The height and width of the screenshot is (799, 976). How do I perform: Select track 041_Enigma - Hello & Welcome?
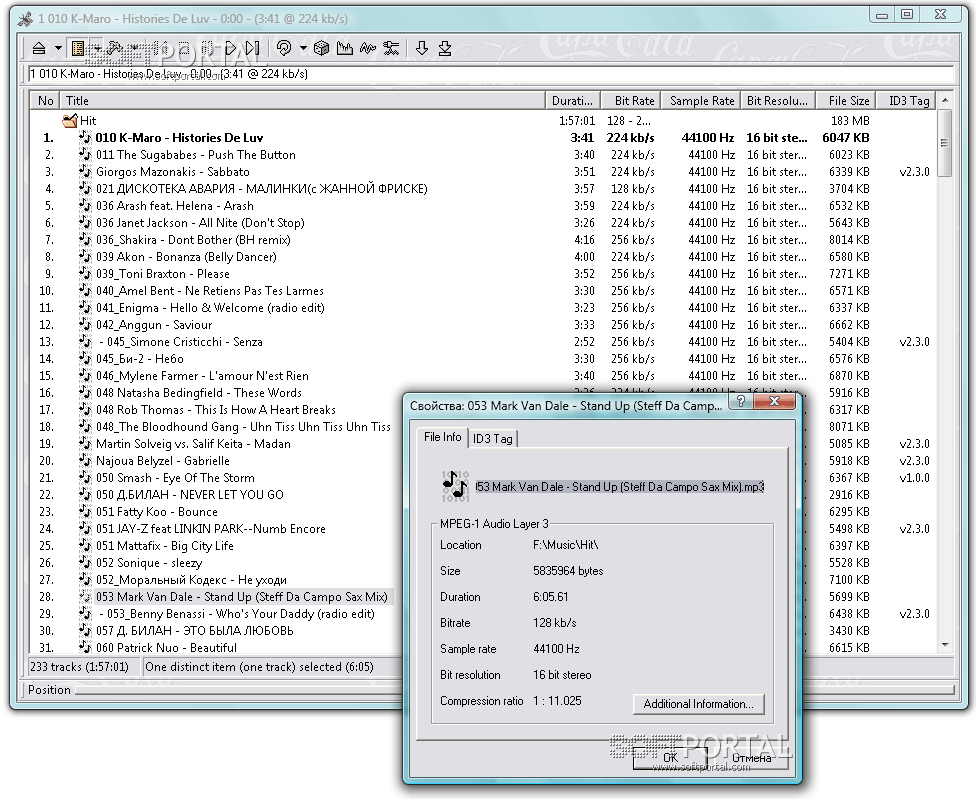[210, 308]
